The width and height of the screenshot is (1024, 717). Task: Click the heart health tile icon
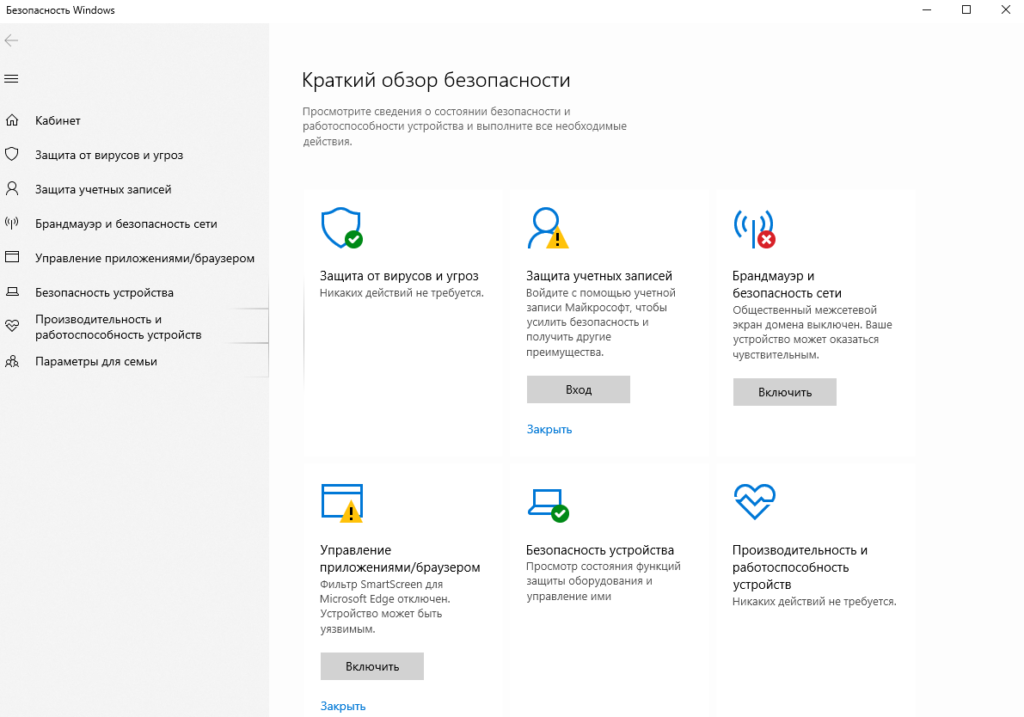click(x=754, y=501)
